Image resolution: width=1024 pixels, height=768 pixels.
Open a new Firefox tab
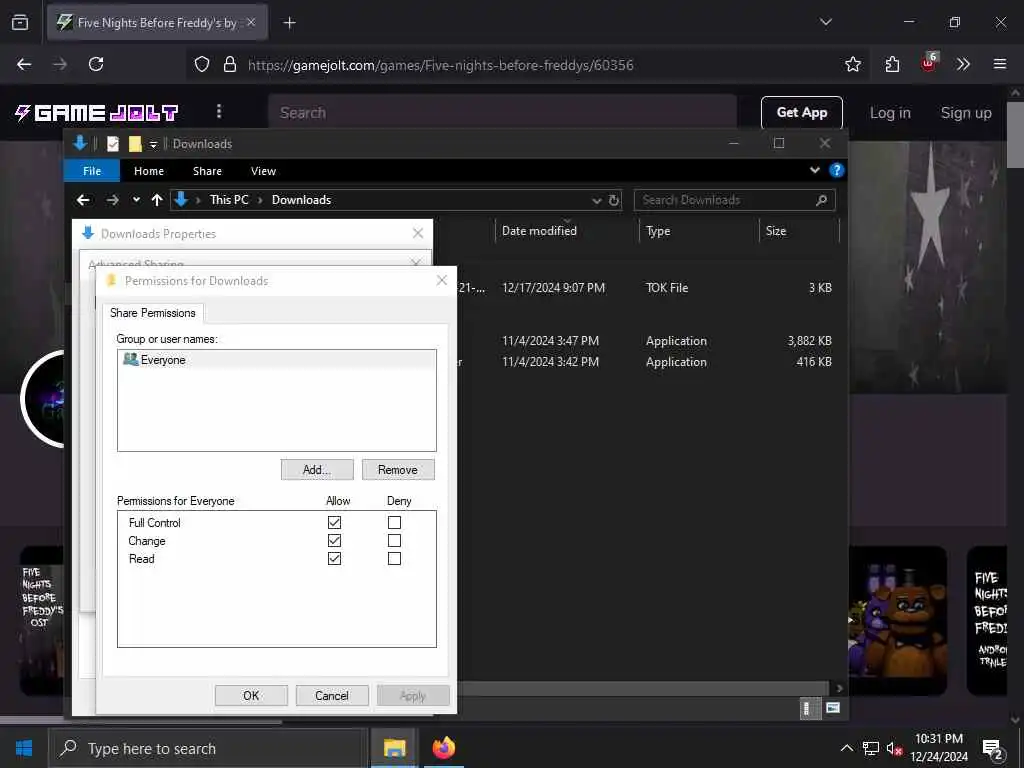[x=289, y=23]
